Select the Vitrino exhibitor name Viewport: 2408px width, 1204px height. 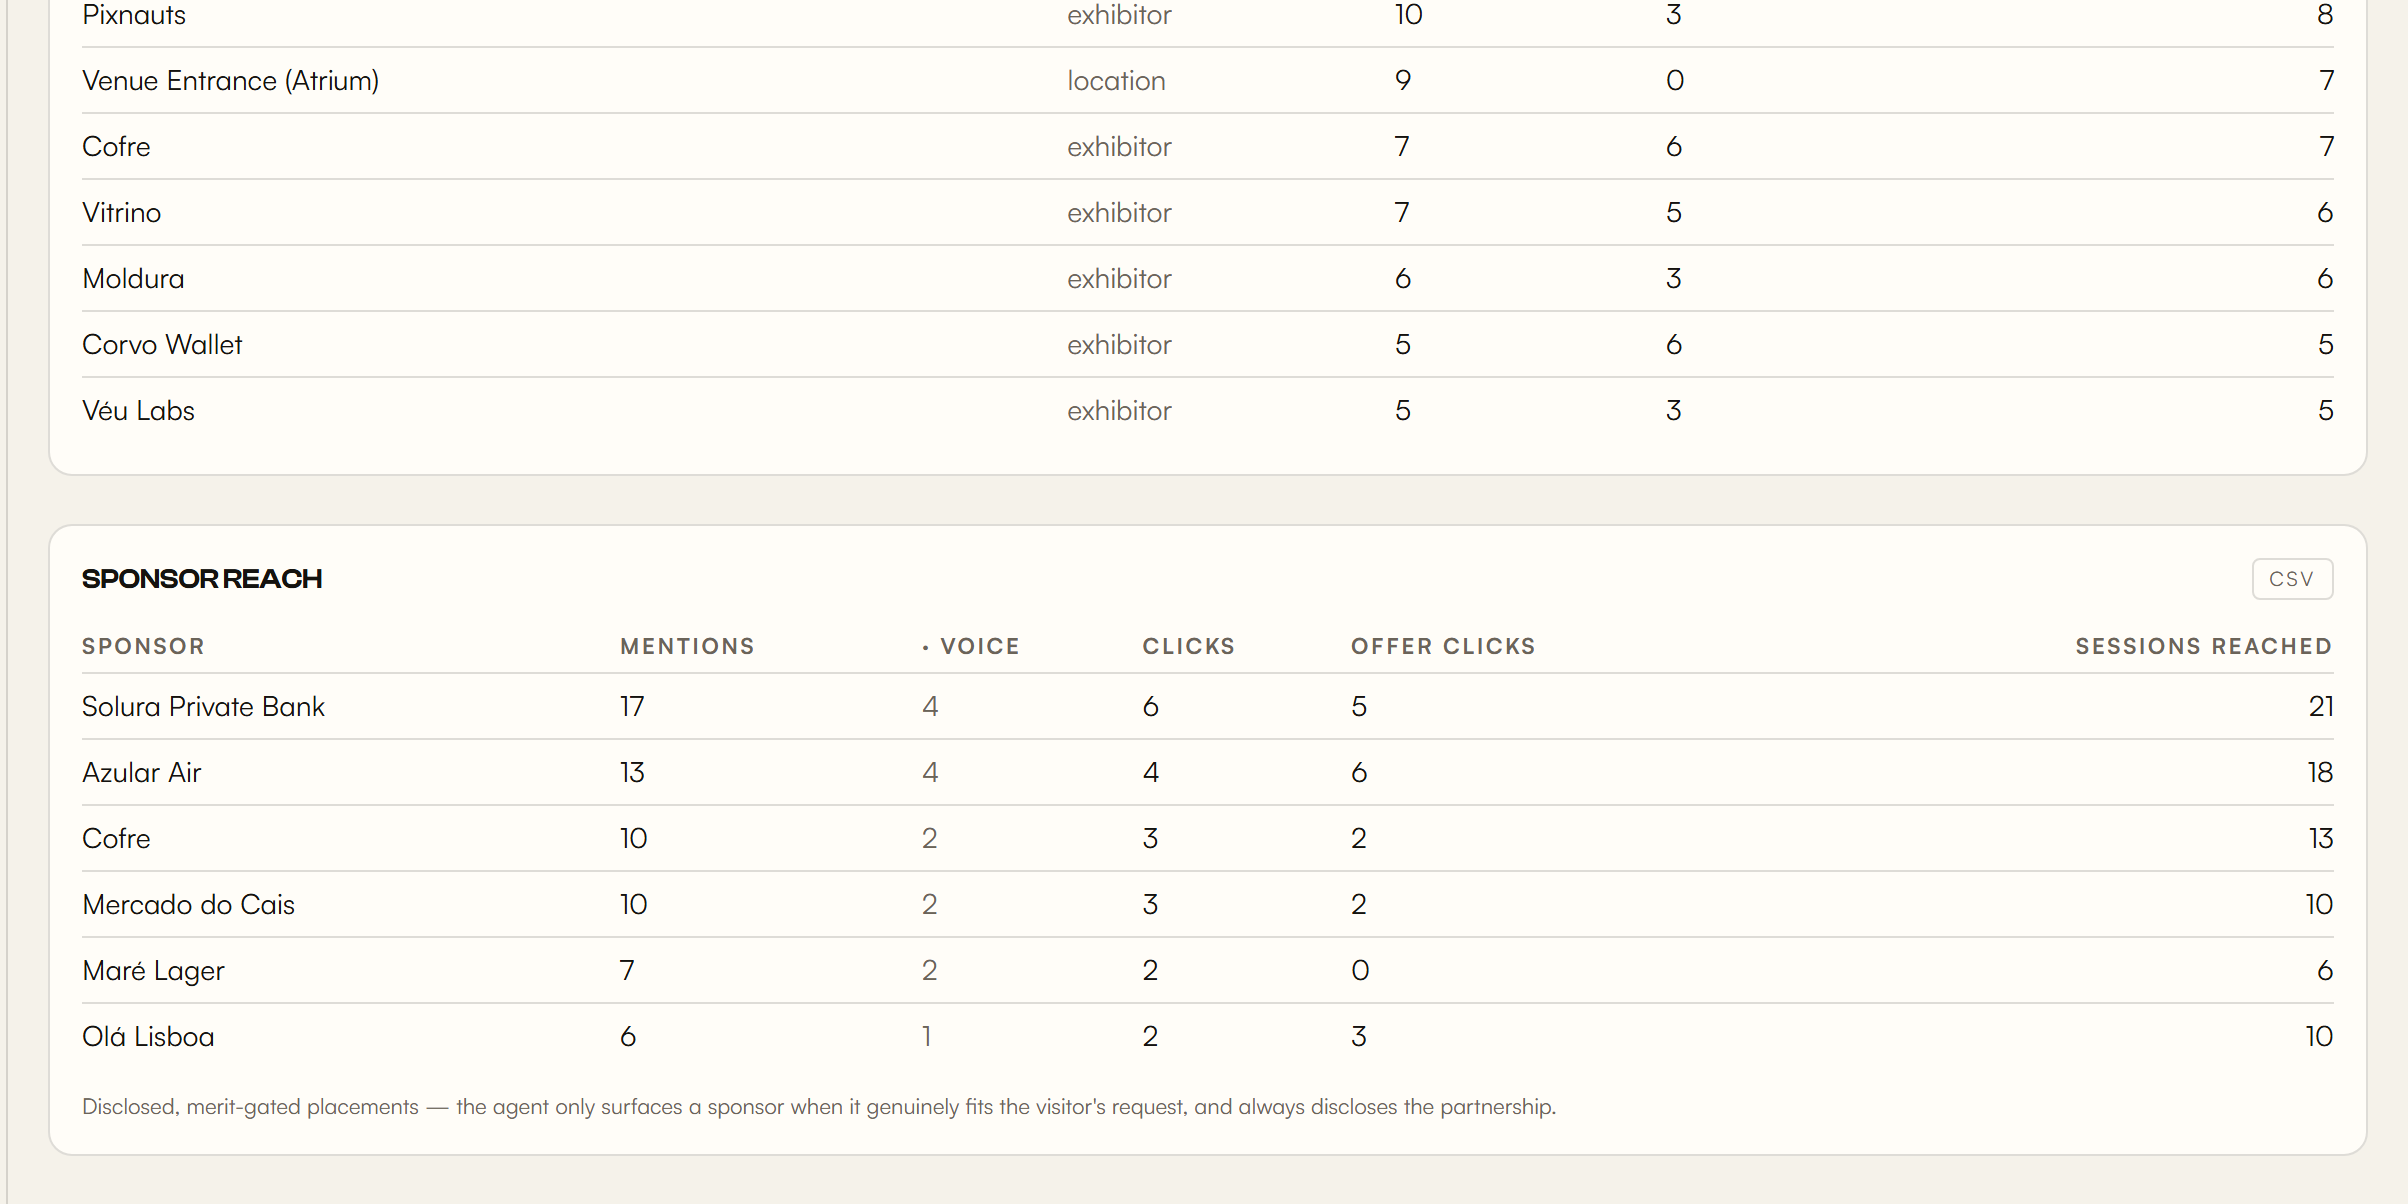[x=121, y=213]
